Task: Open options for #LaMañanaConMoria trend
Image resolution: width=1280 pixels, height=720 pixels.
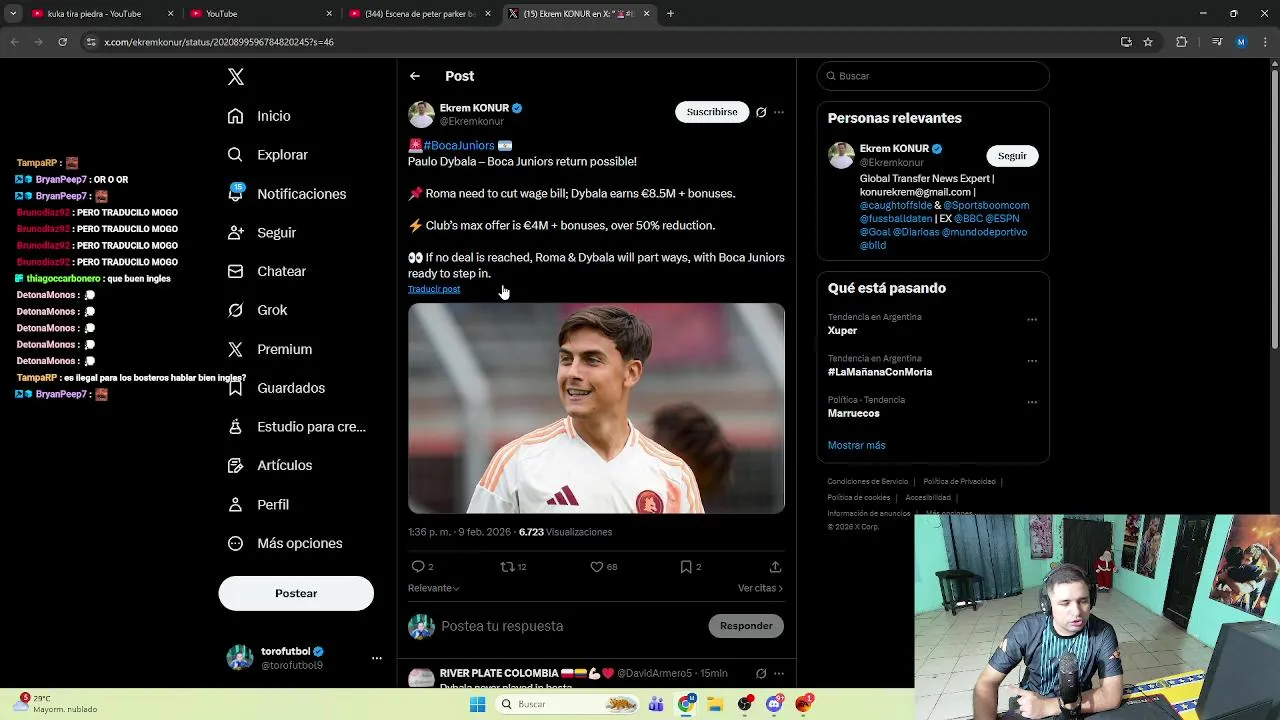Action: coord(1032,361)
